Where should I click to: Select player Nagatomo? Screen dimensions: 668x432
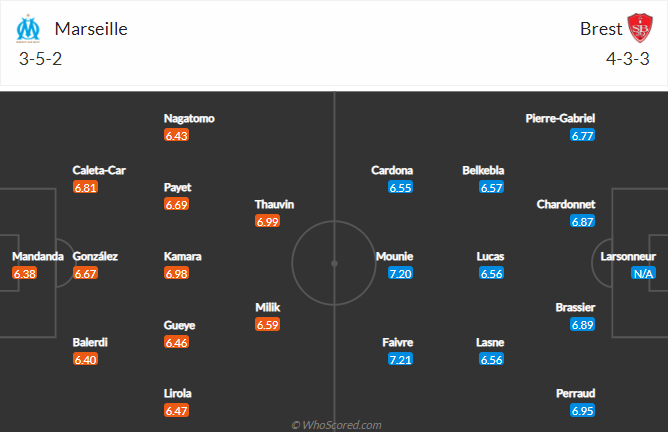189,118
